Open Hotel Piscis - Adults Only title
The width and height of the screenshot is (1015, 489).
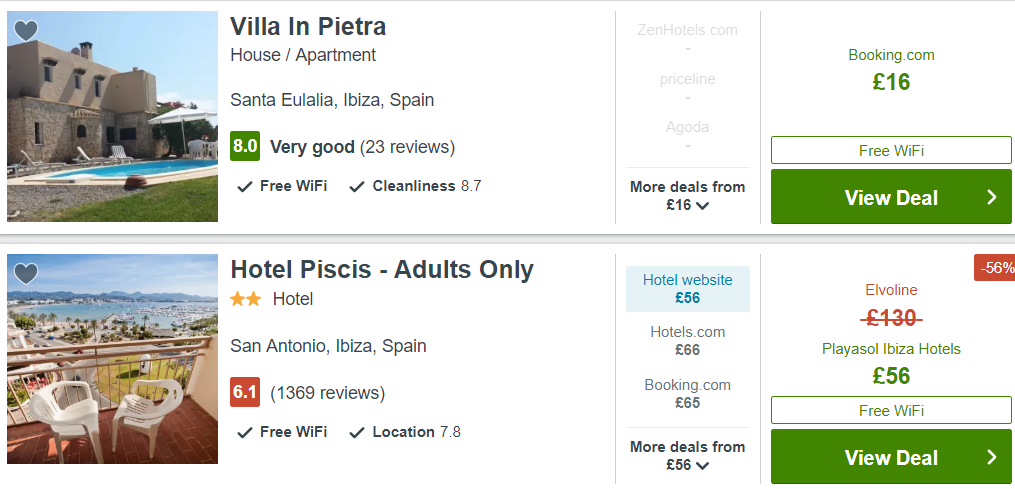382,269
